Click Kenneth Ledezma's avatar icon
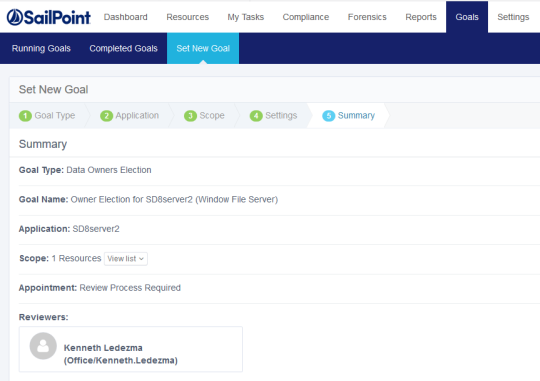540x381 pixels. tap(43, 346)
